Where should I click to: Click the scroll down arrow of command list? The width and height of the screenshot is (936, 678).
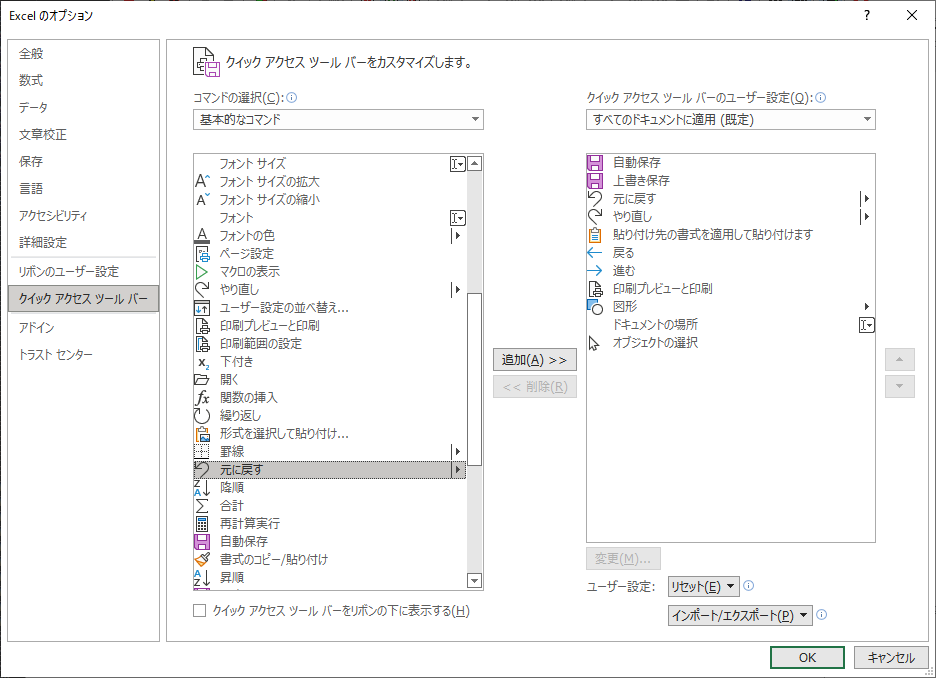tap(475, 581)
